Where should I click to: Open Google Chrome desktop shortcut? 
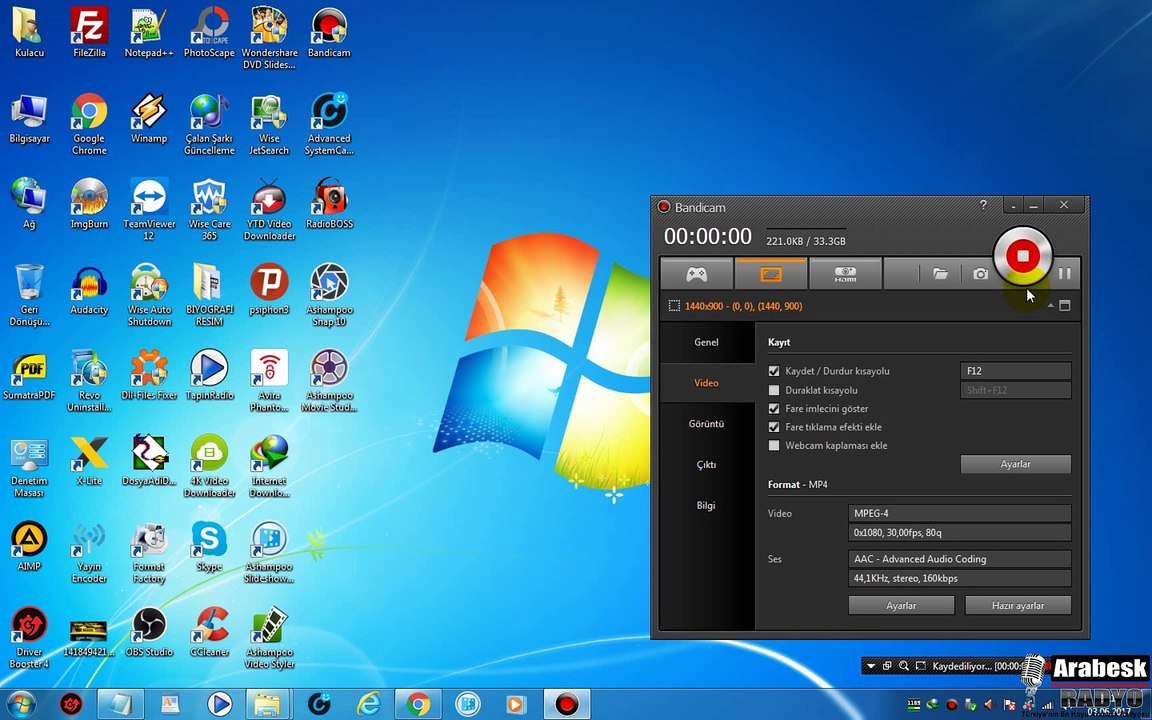point(89,123)
